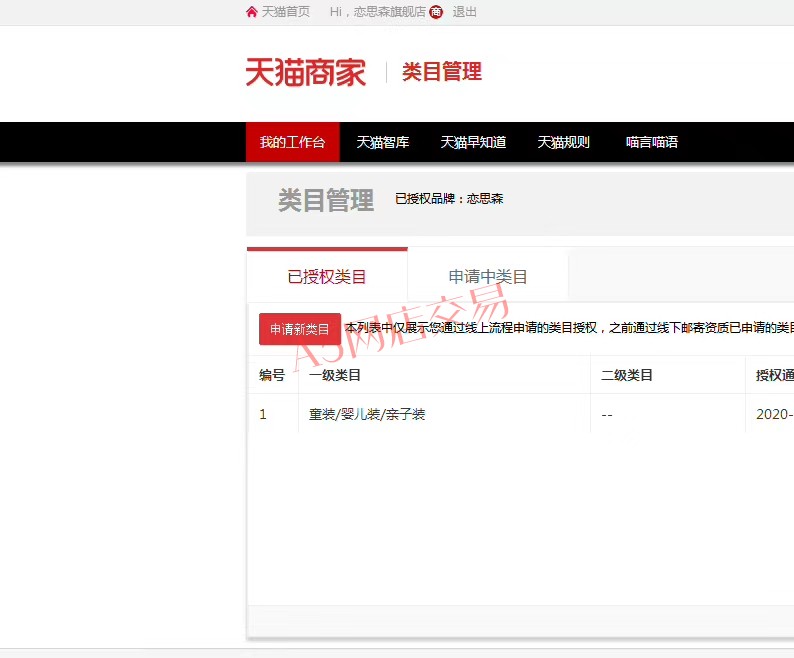Switch to the 申请中类目 tab
This screenshot has height=658, width=794.
tap(488, 276)
